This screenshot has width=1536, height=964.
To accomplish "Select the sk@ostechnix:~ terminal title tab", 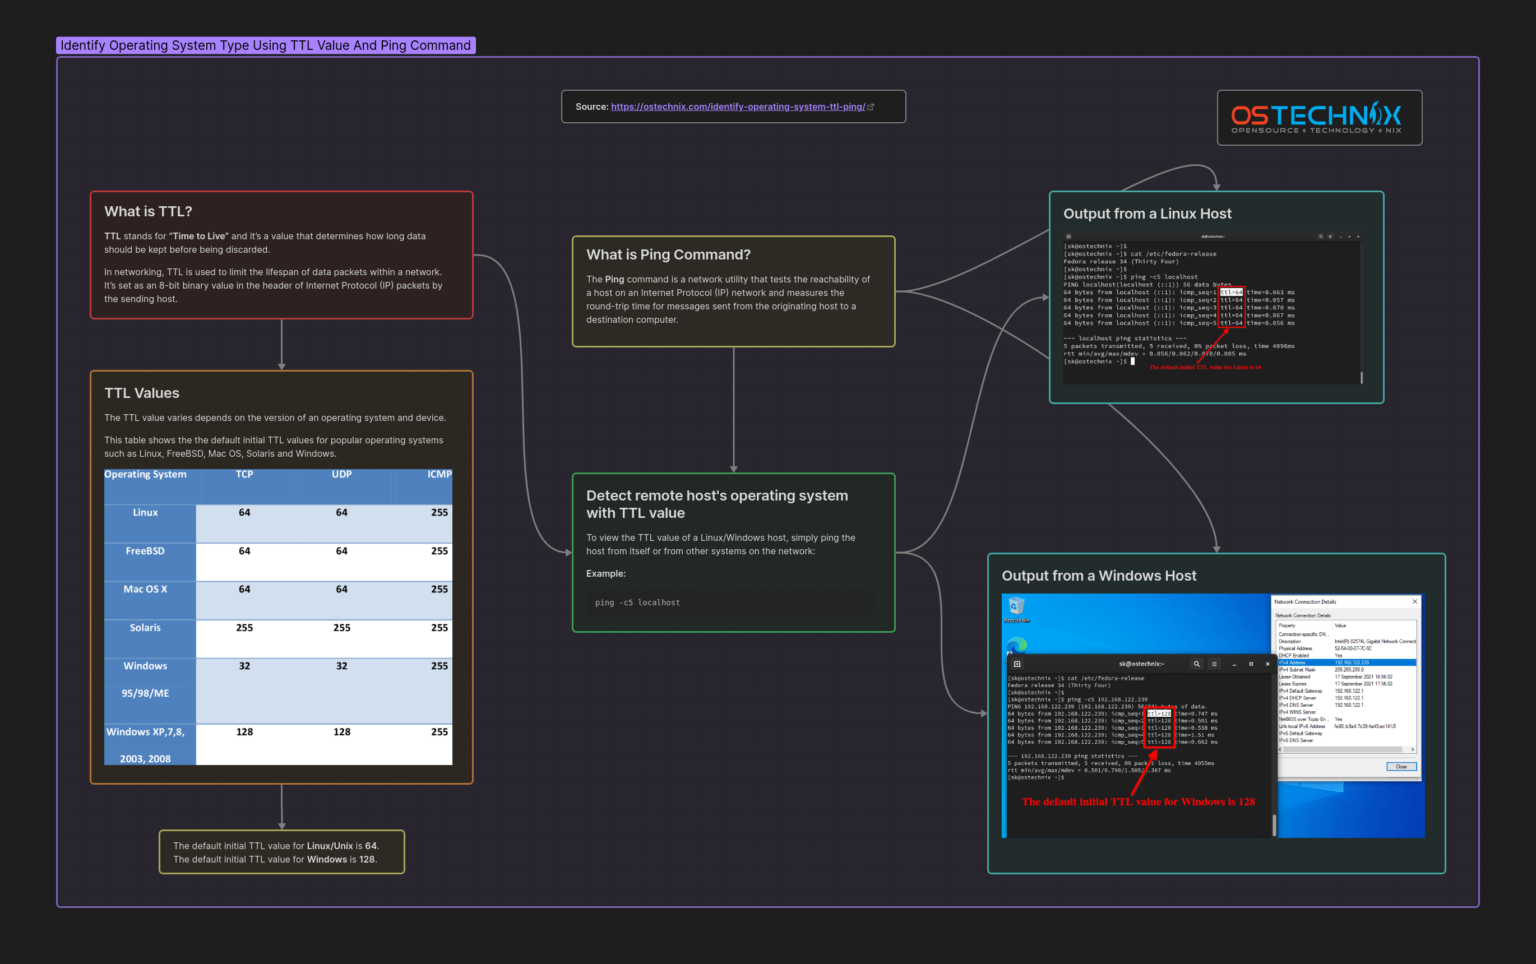I will click(x=1141, y=664).
